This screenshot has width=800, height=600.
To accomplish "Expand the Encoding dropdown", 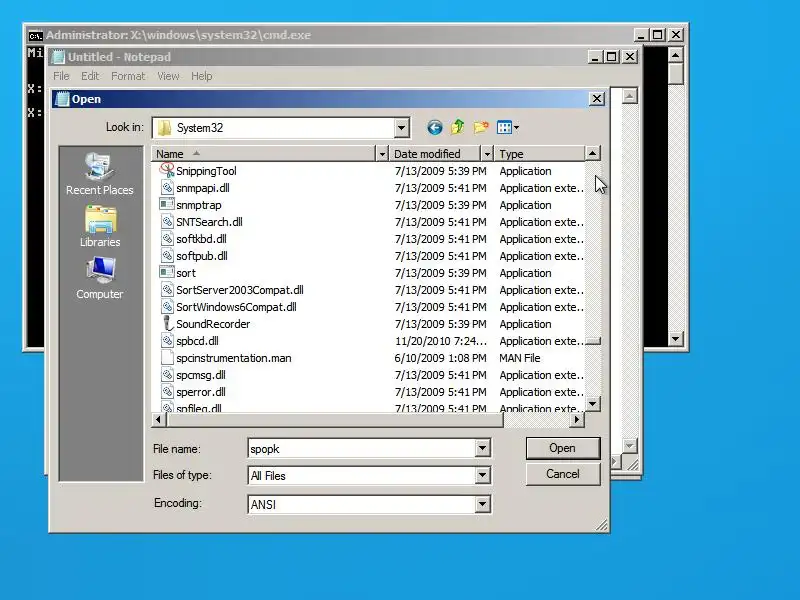I will click(x=482, y=504).
